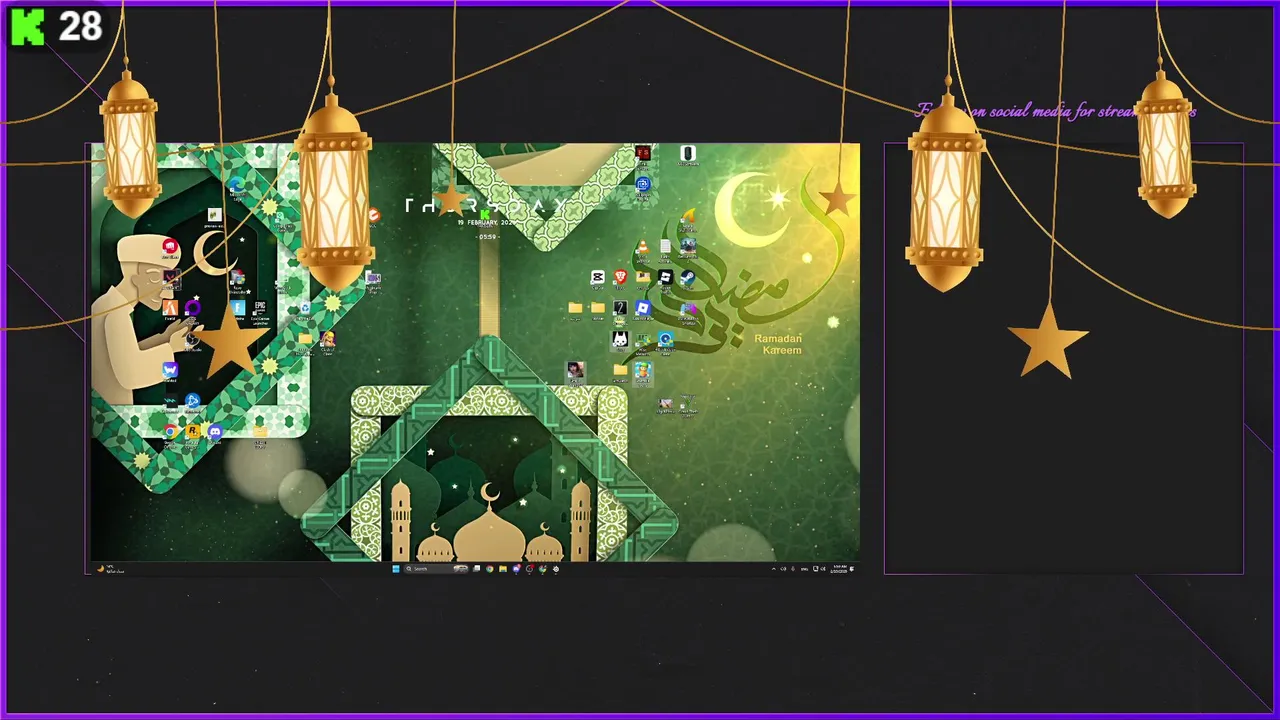The width and height of the screenshot is (1280, 720).
Task: Open the taskbar clock and date
Action: 840,569
